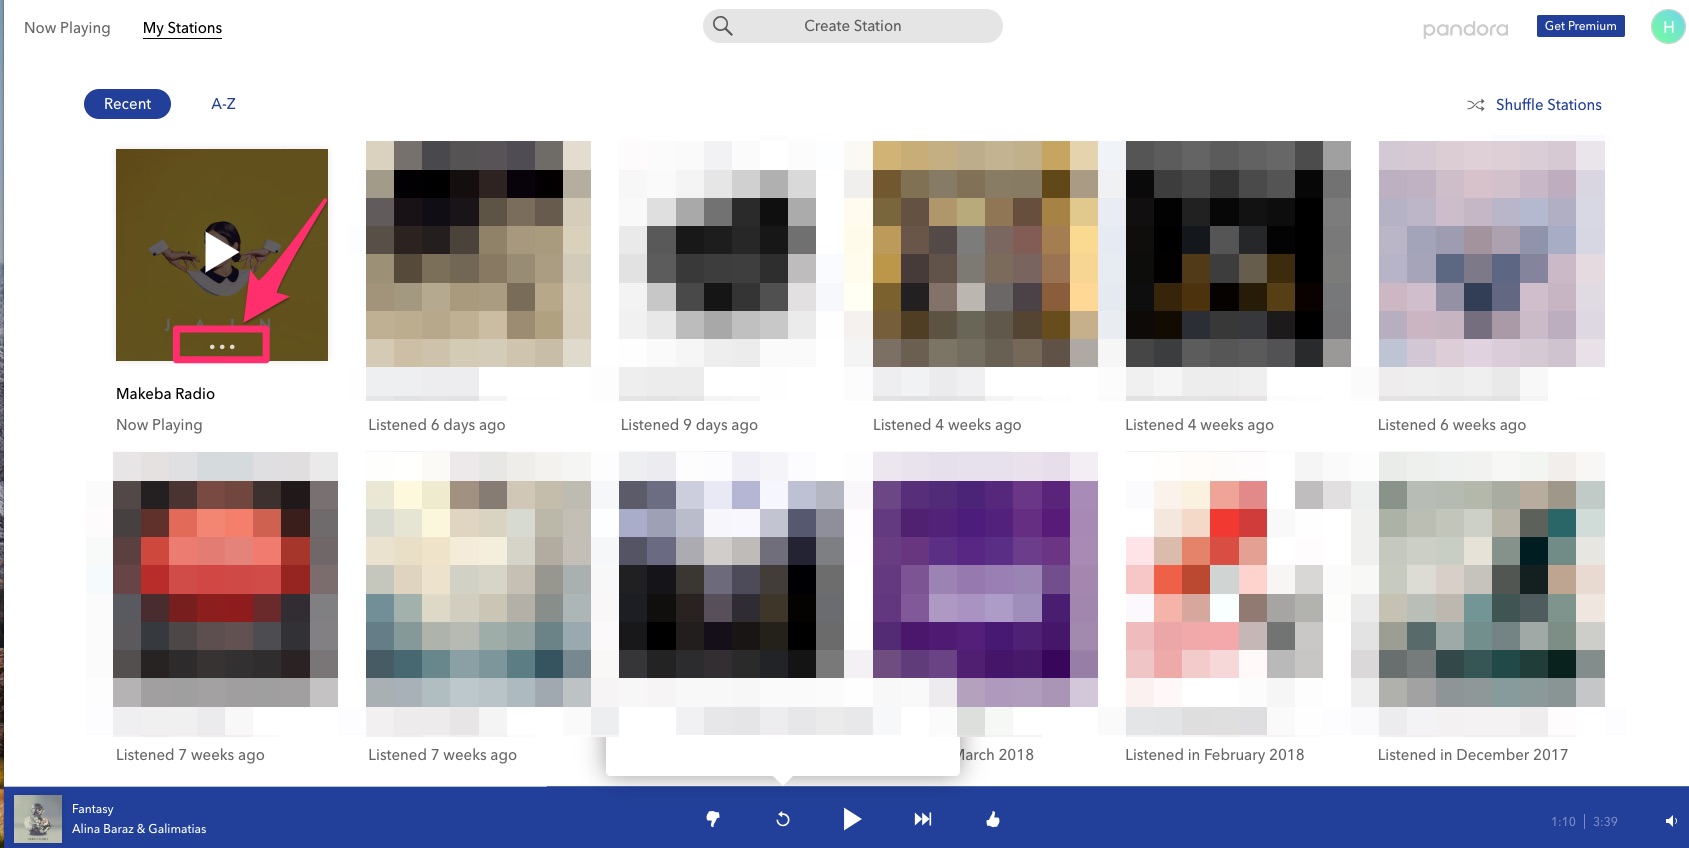Play the Makeba Radio station overlay button
Image resolution: width=1689 pixels, height=848 pixels.
pyautogui.click(x=221, y=252)
